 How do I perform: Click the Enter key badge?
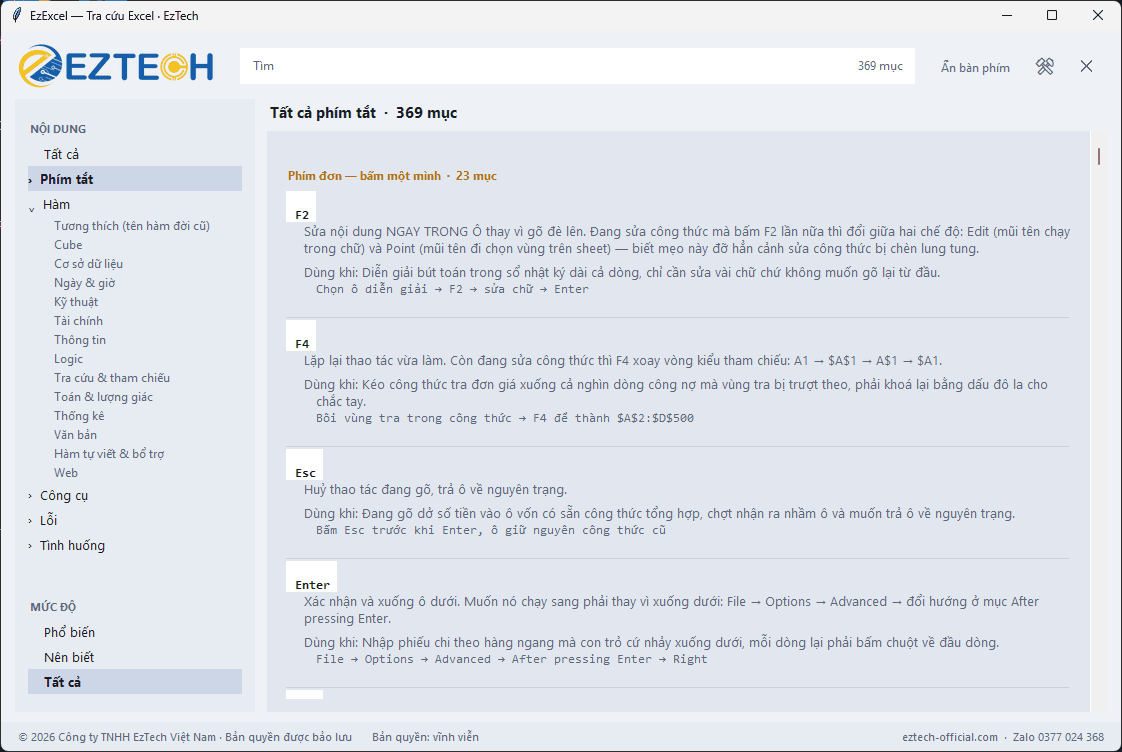(x=312, y=578)
